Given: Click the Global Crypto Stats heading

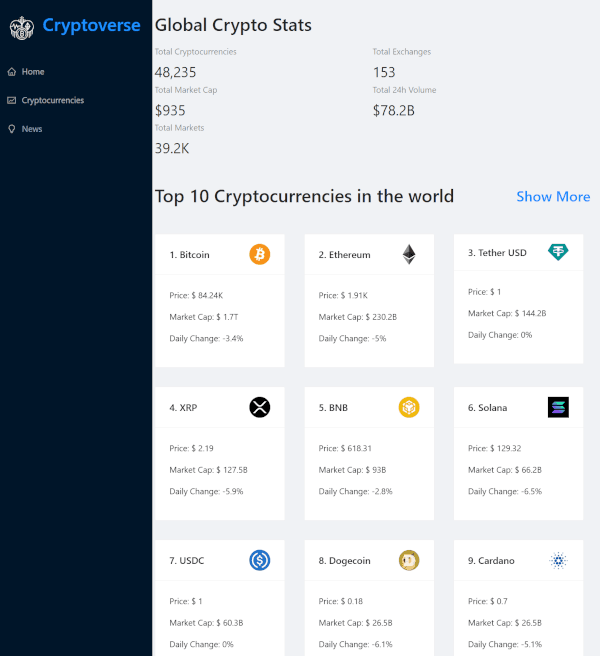Looking at the screenshot, I should [x=233, y=25].
